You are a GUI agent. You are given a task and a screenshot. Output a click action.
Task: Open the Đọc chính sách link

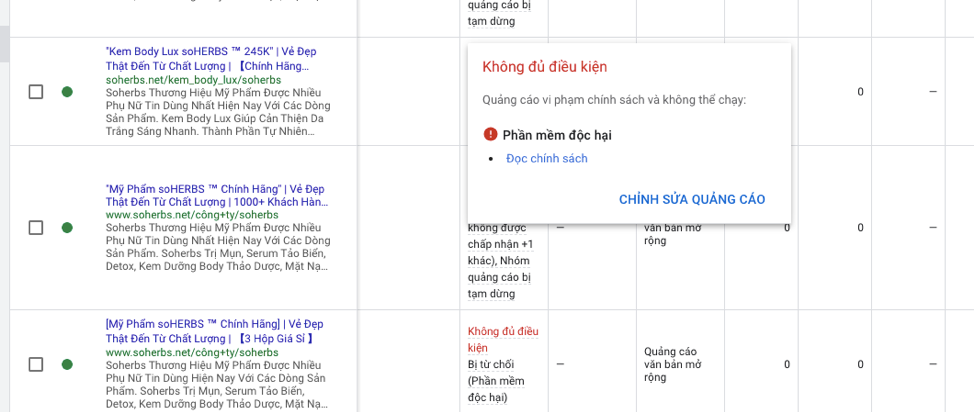click(547, 158)
